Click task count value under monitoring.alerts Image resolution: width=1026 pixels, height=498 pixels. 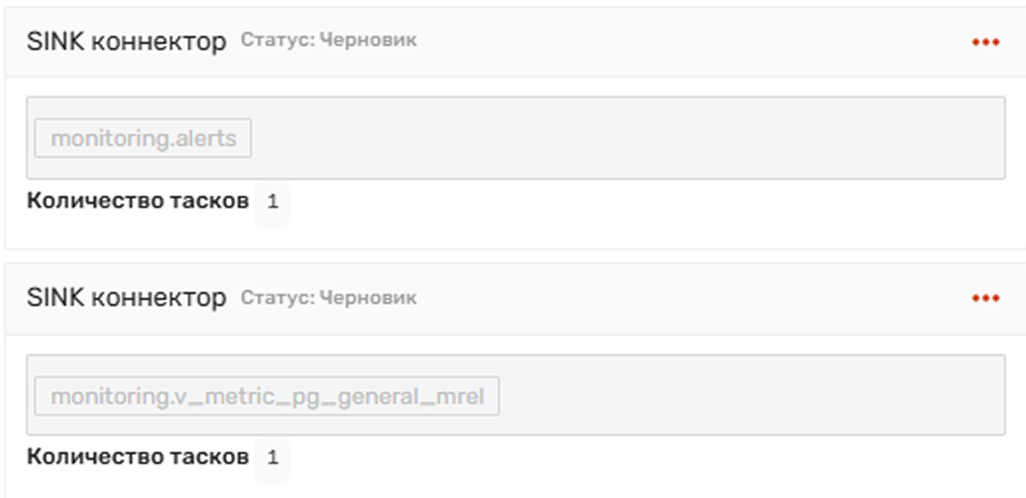(273, 202)
